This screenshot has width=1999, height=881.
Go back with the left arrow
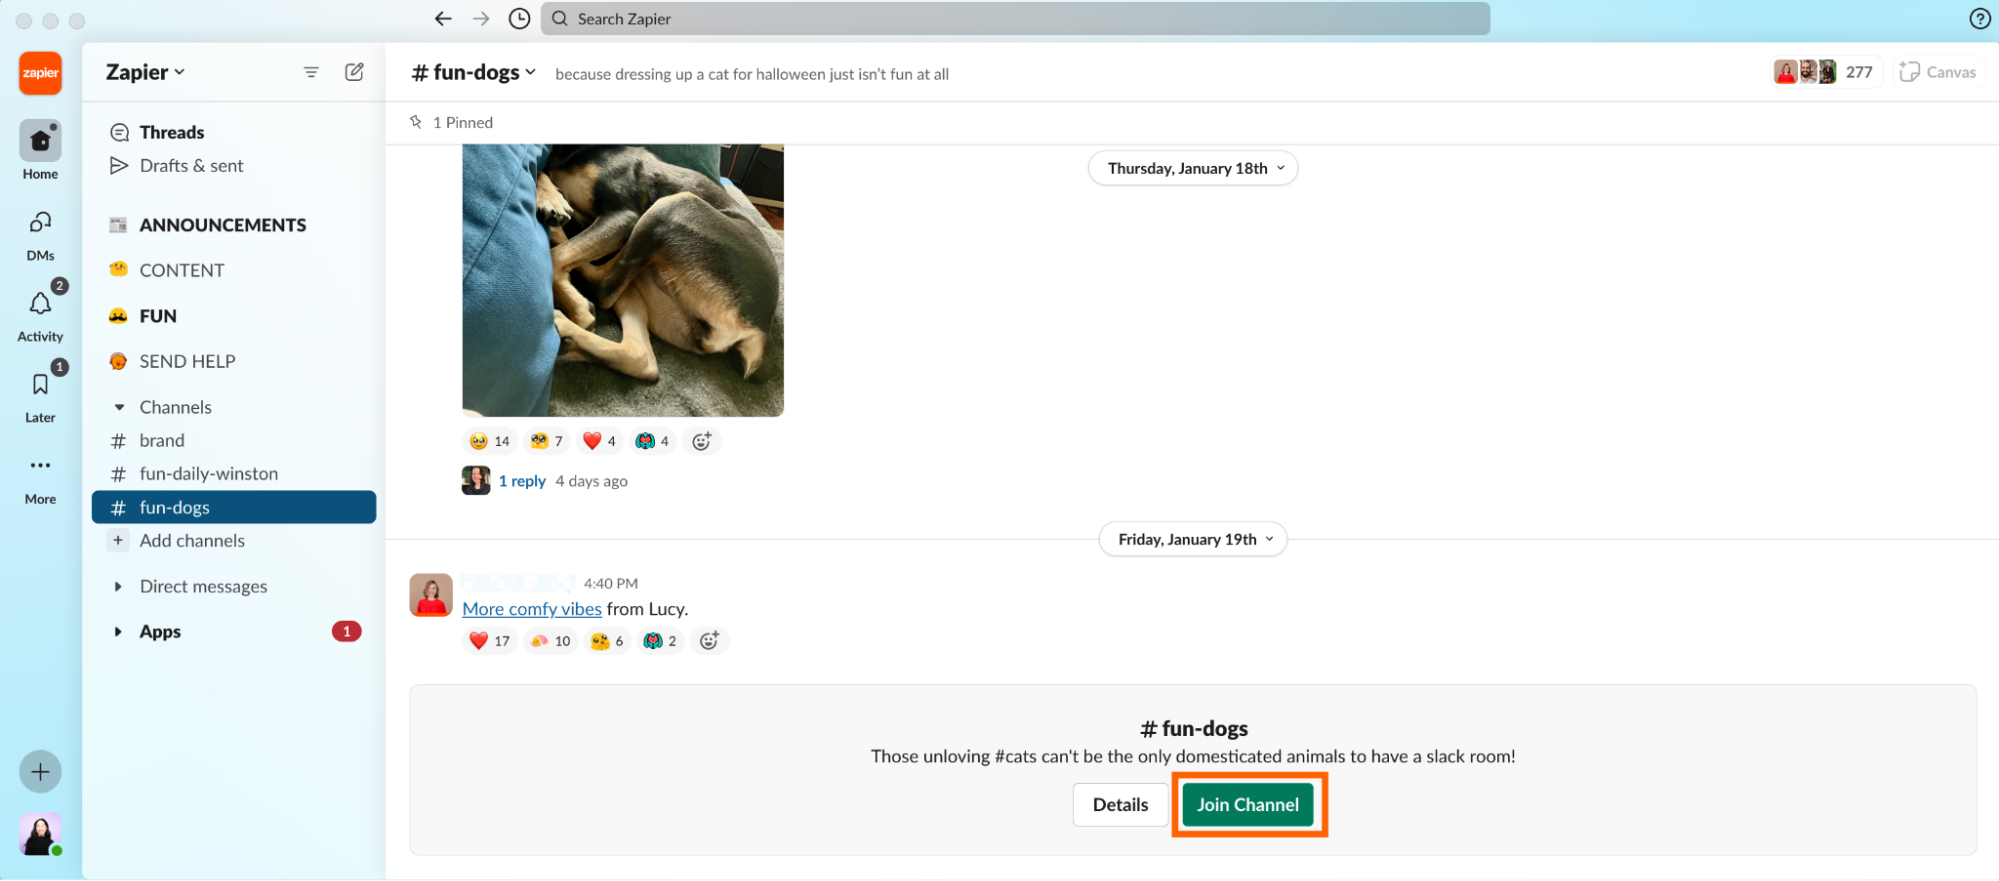[x=443, y=18]
